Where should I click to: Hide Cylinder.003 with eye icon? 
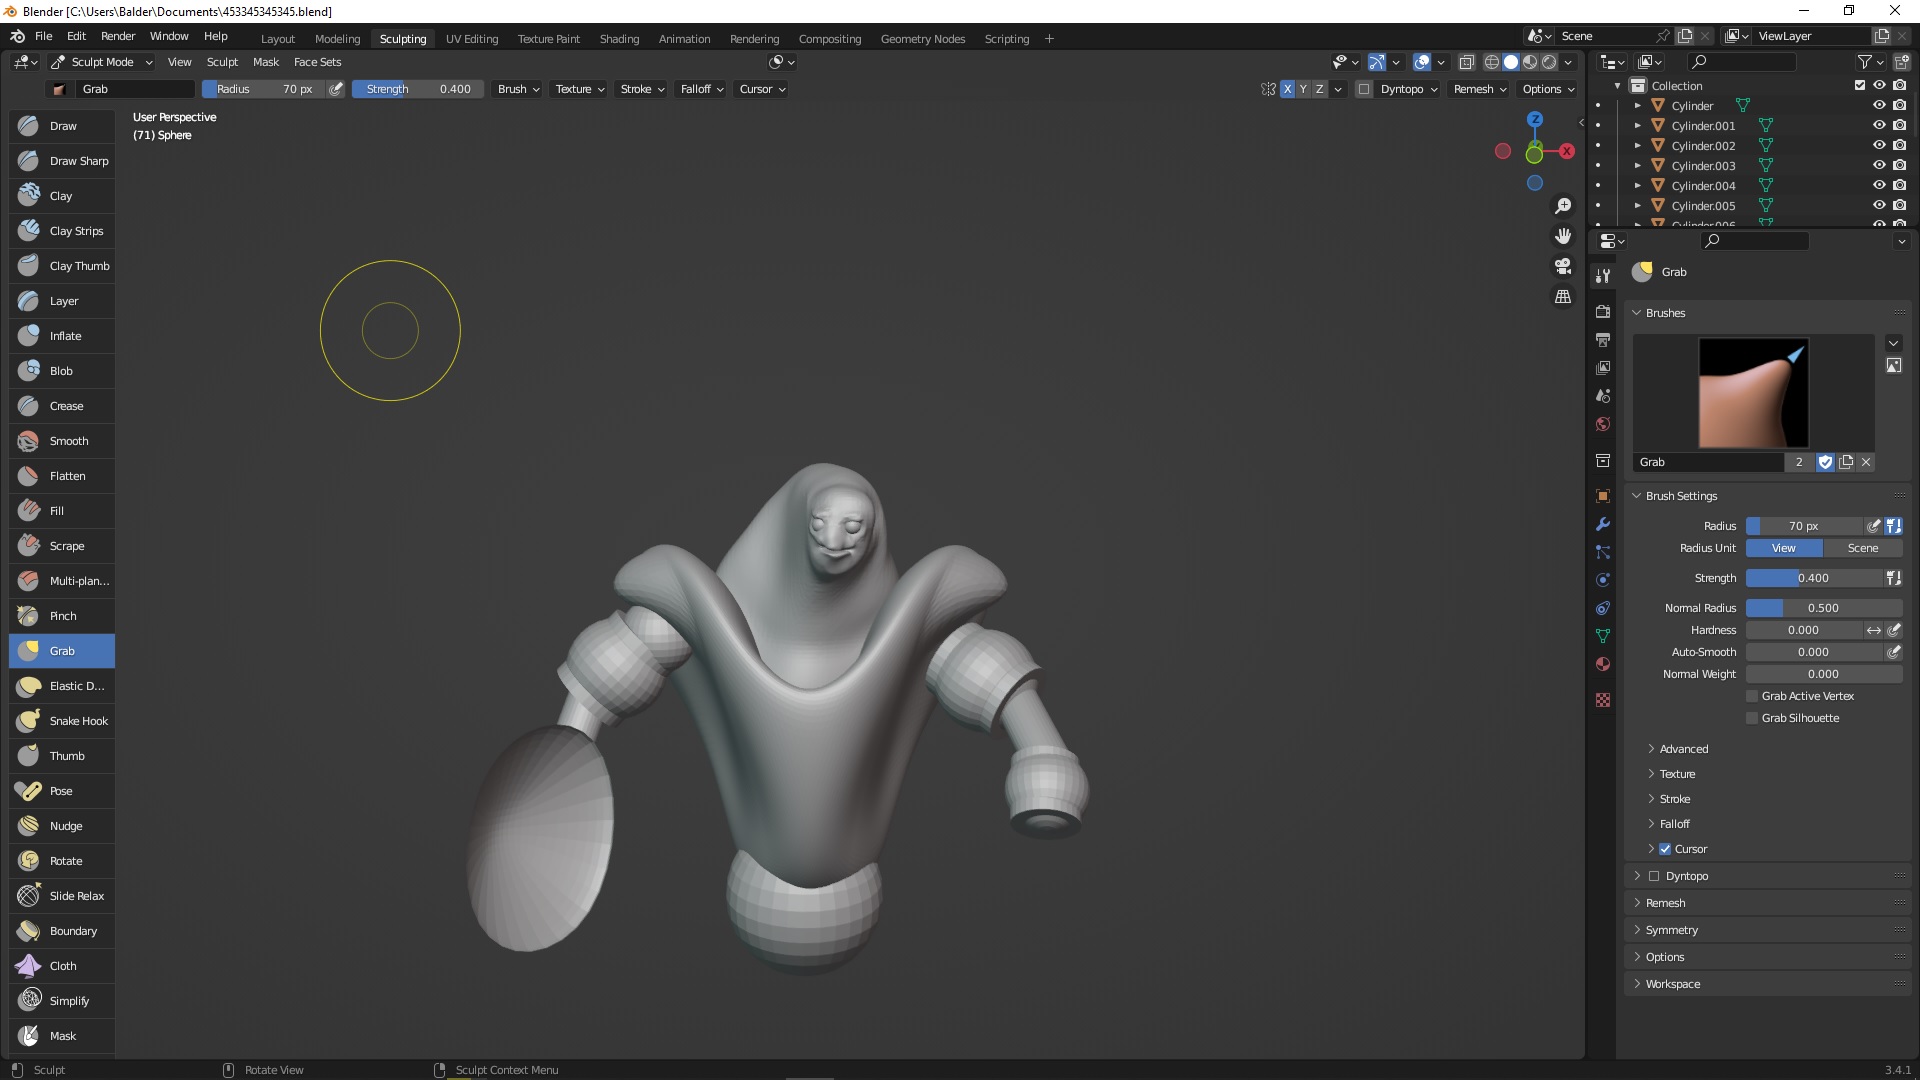(x=1879, y=166)
